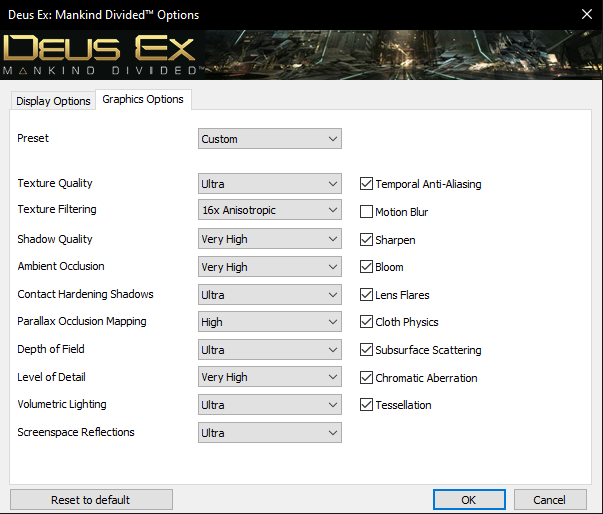Open the Volumetric Lighting dropdown

pos(270,405)
